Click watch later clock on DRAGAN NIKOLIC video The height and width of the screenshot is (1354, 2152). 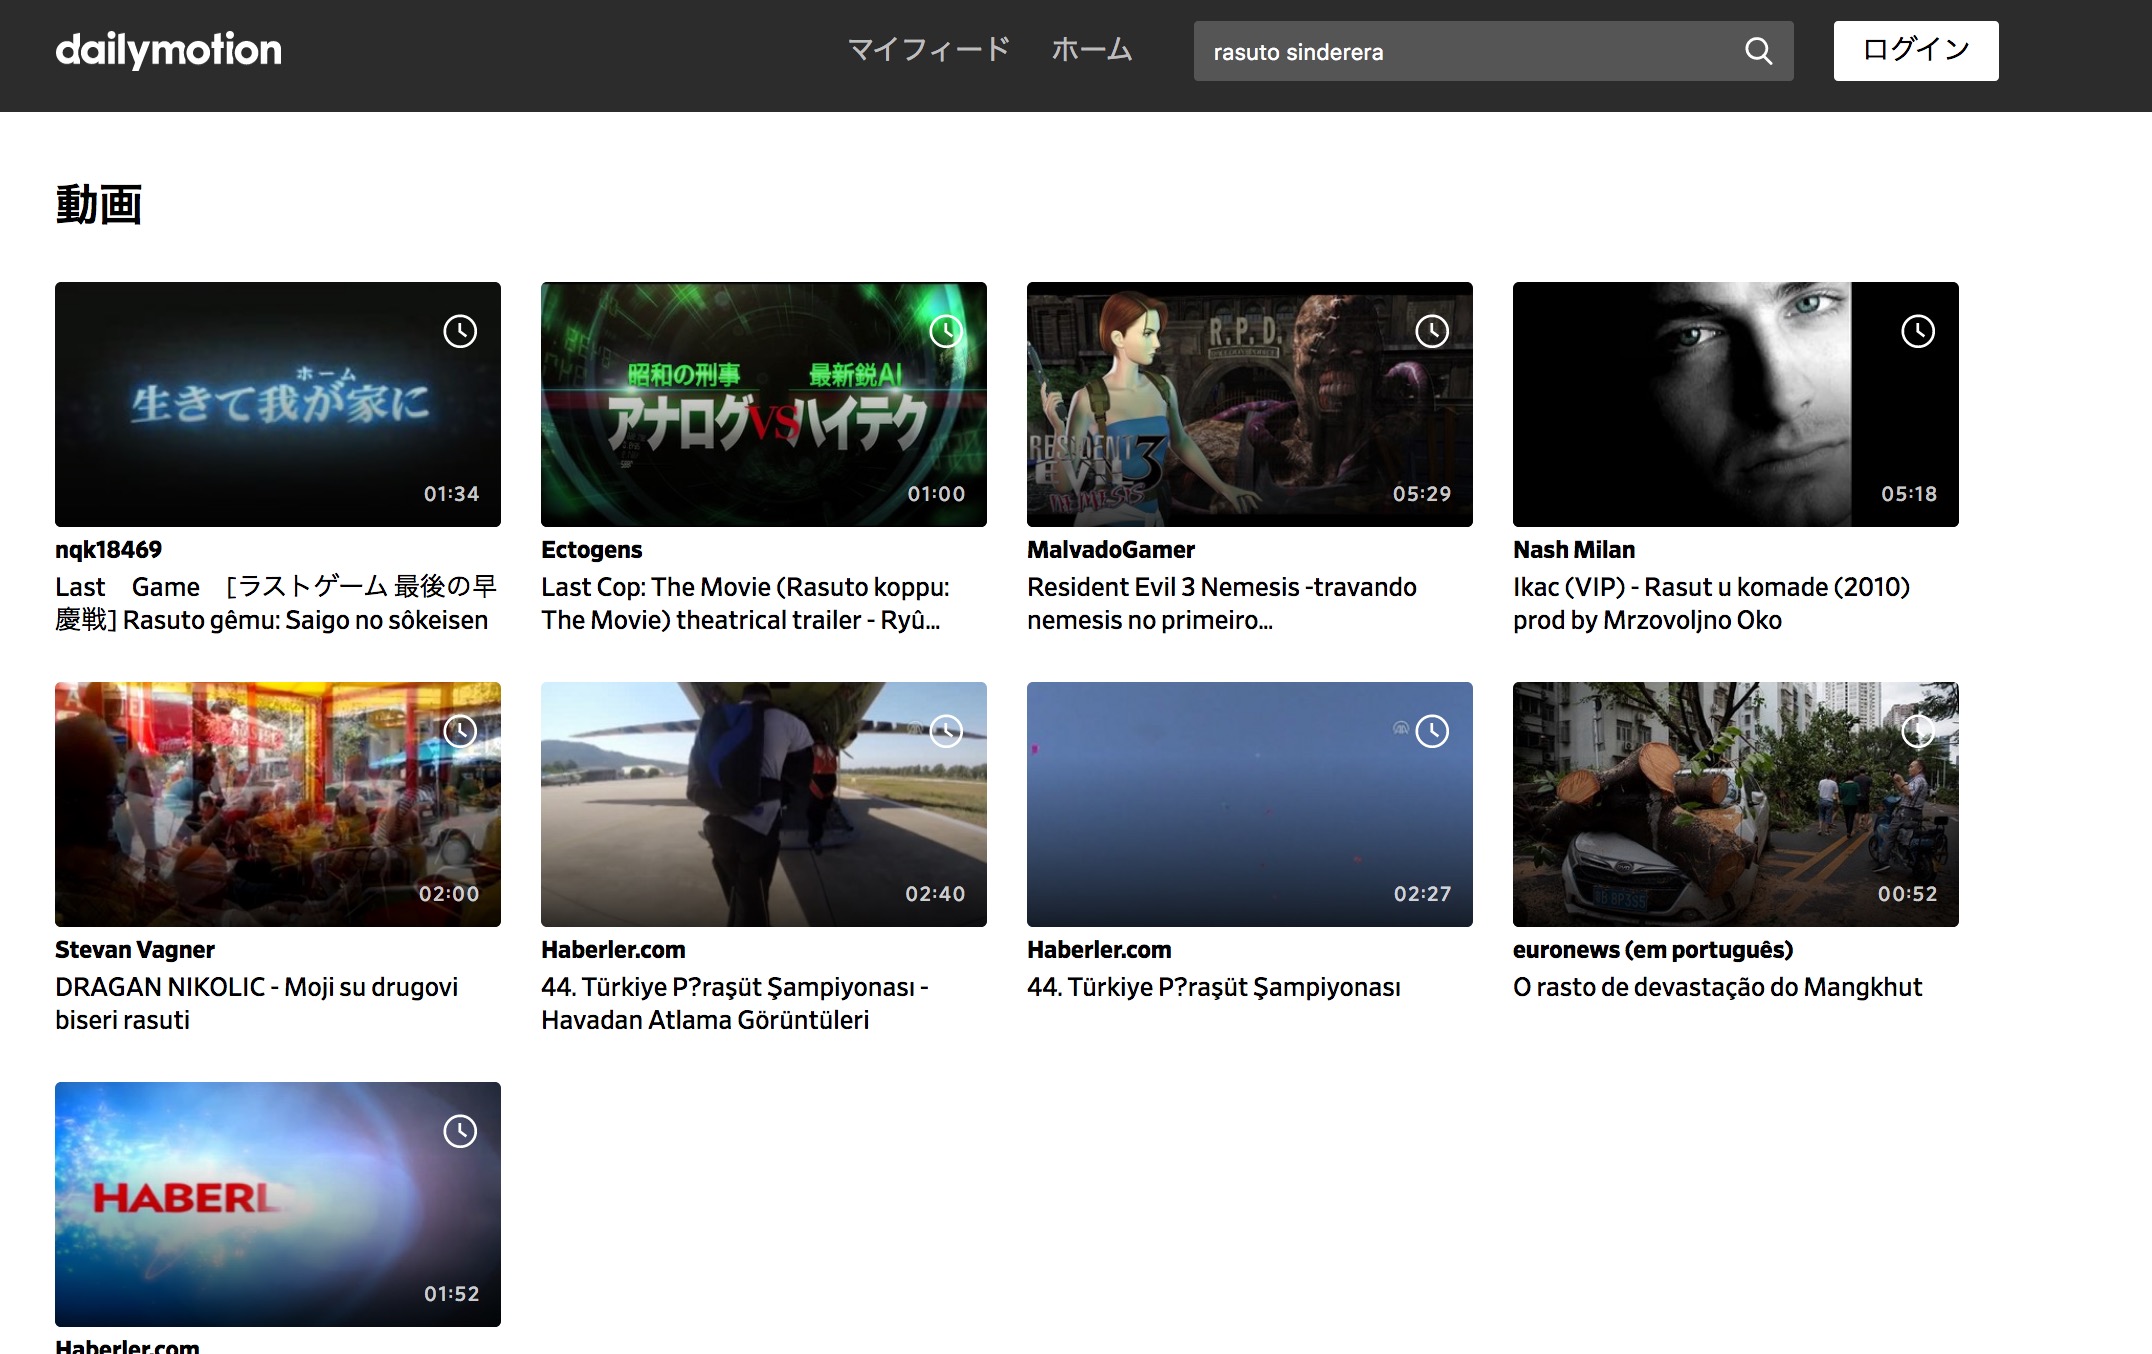coord(460,731)
